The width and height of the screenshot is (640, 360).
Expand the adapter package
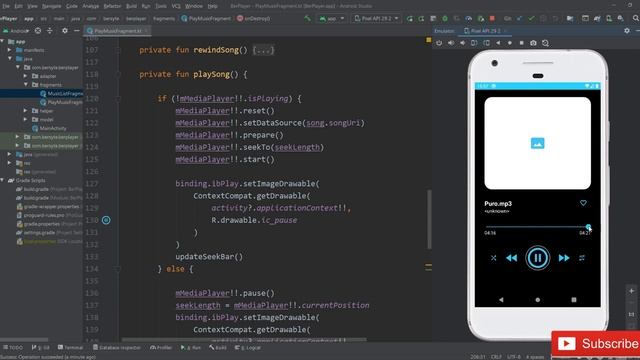click(x=26, y=76)
